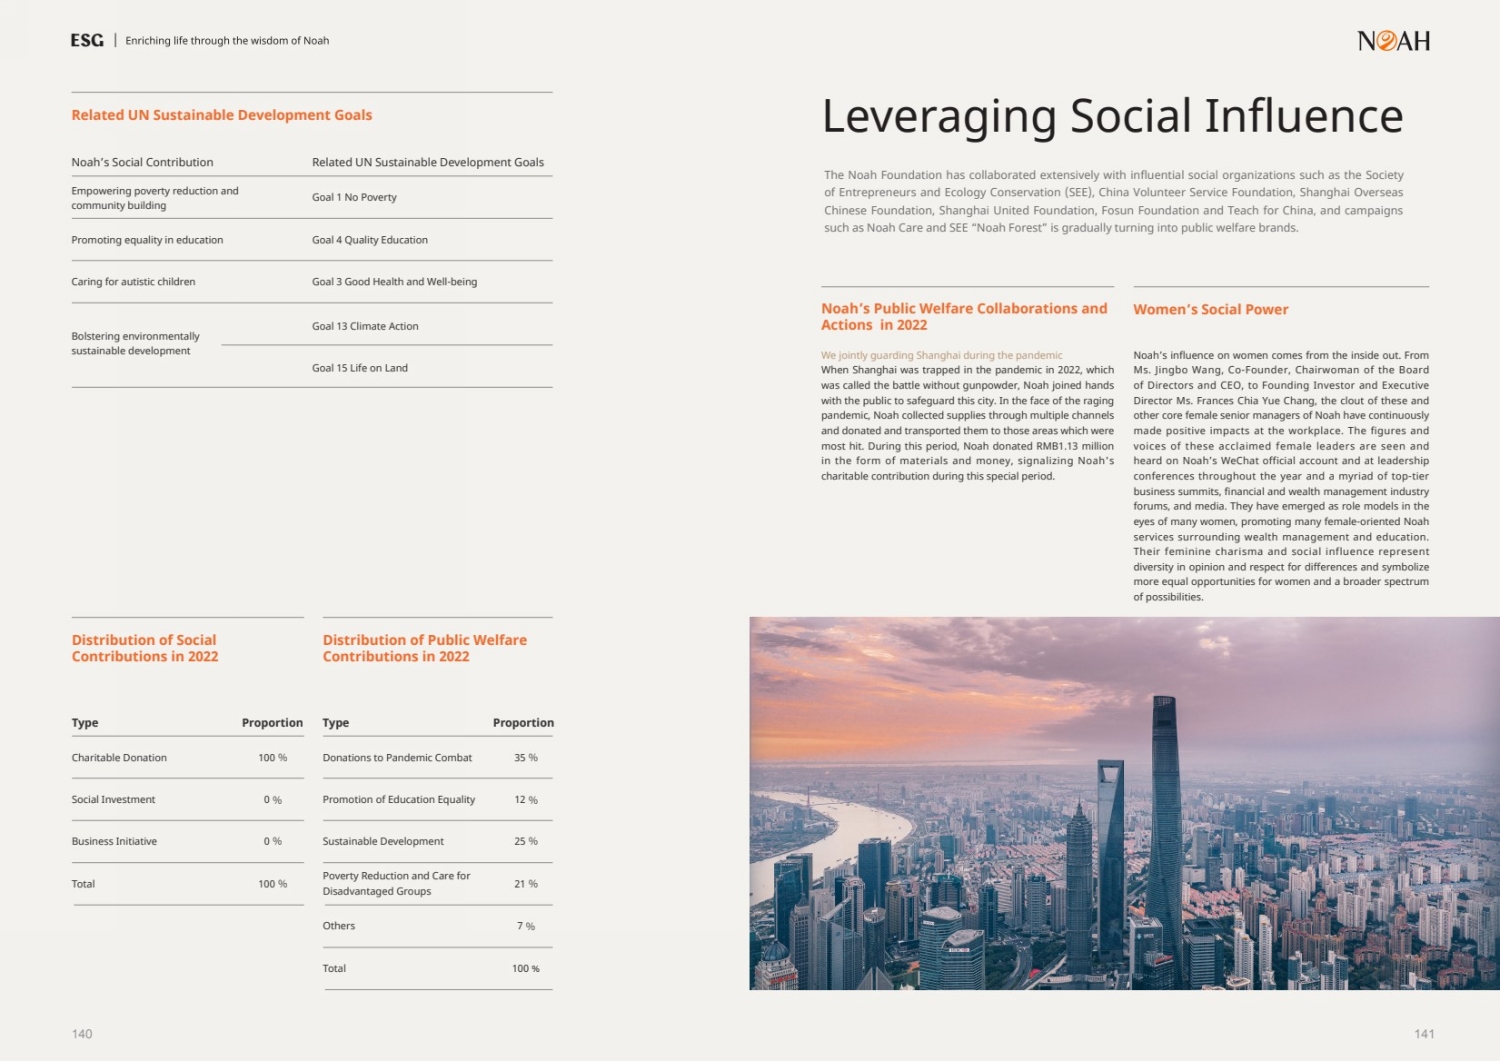Screen dimensions: 1500x1061
Task: Click 'Distribution of Social Contributions in 2022' heading
Action: pyautogui.click(x=144, y=648)
